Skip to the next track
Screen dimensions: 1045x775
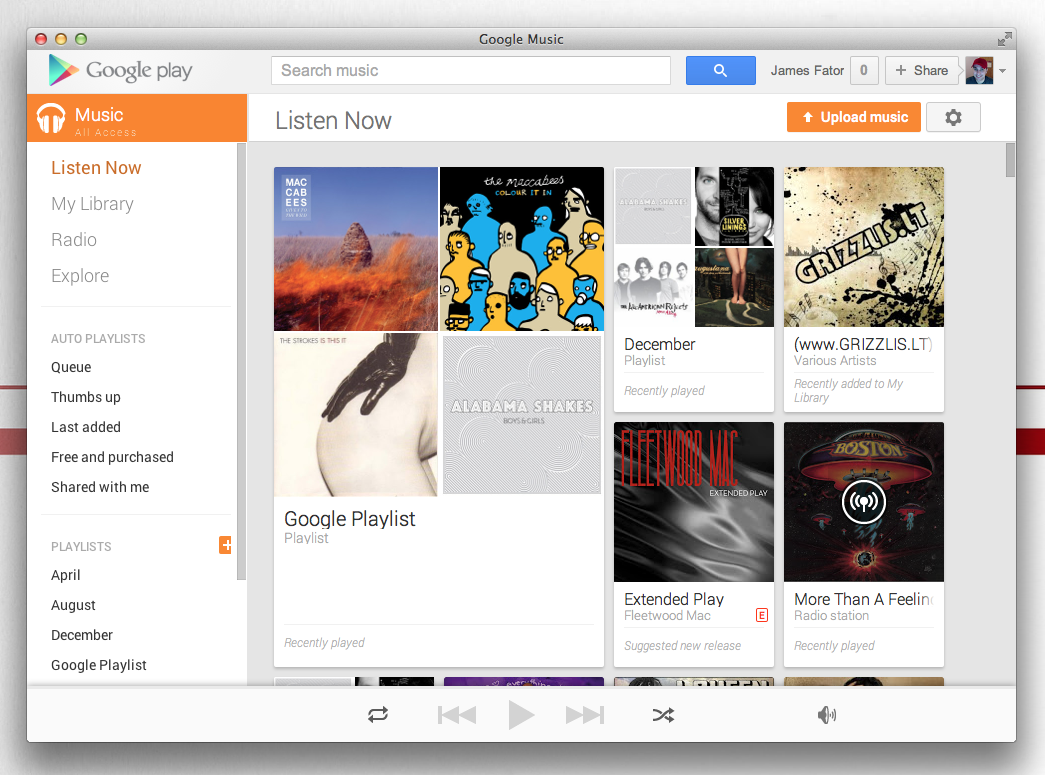tap(584, 715)
